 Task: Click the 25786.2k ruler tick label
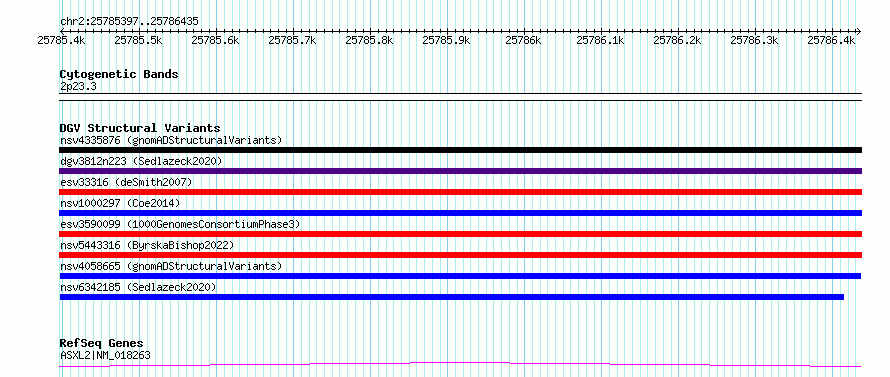[x=677, y=40]
